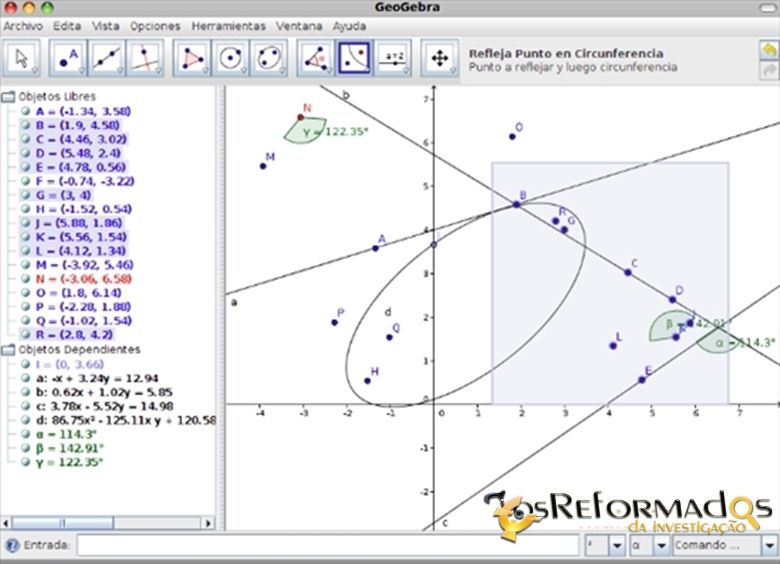Image resolution: width=780 pixels, height=564 pixels.
Task: Click the Entrada input field
Action: coord(328,546)
